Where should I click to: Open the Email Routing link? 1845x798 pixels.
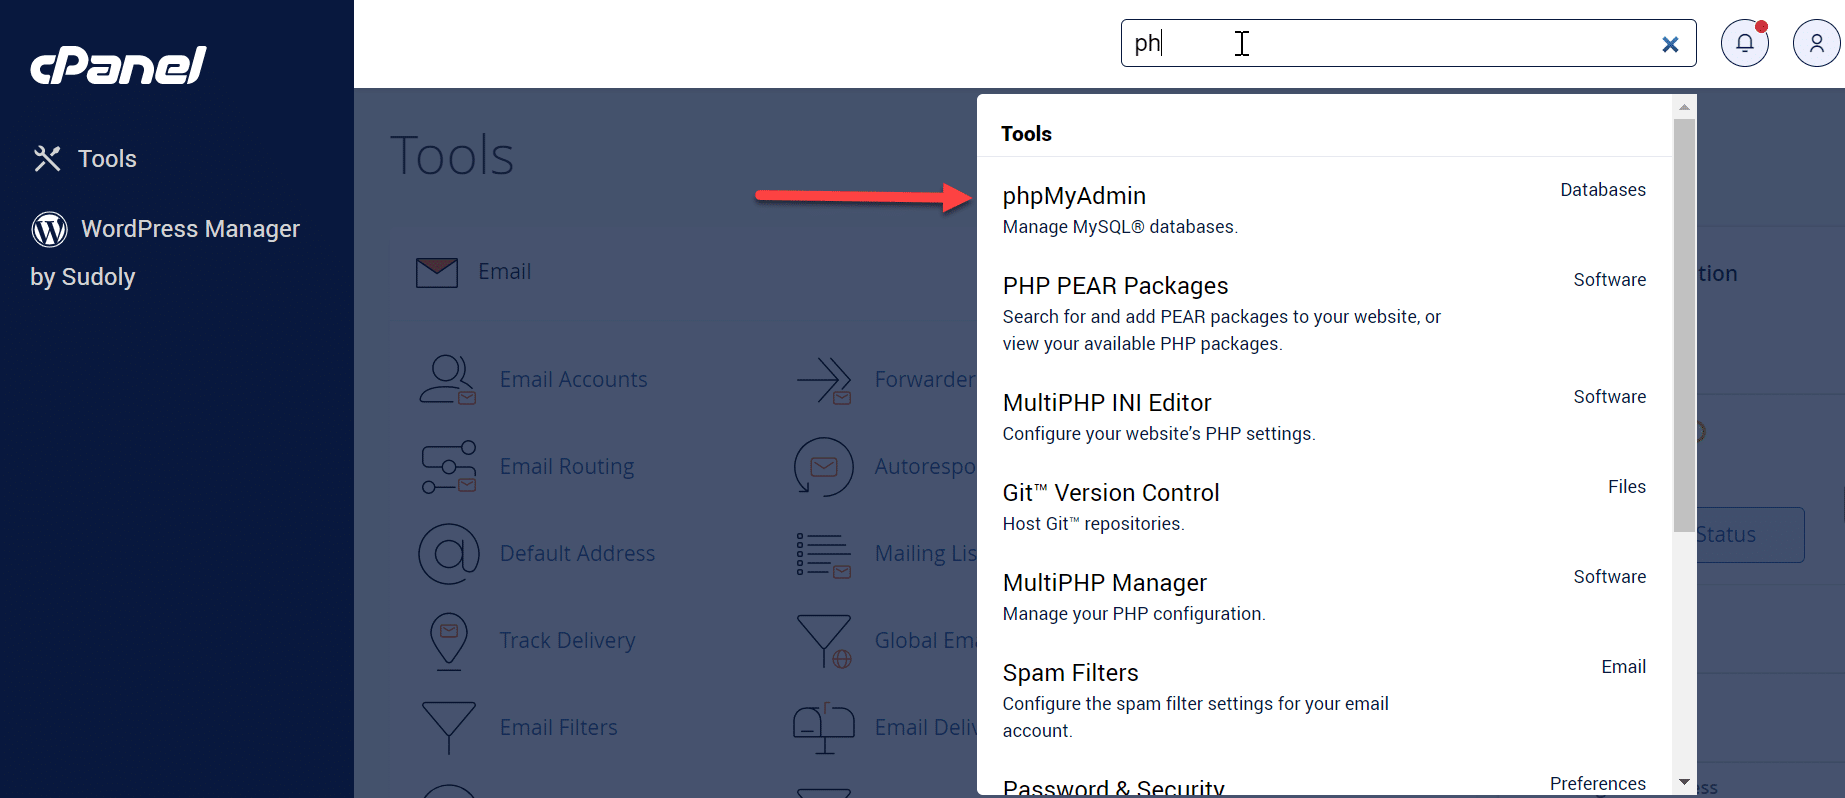click(567, 467)
